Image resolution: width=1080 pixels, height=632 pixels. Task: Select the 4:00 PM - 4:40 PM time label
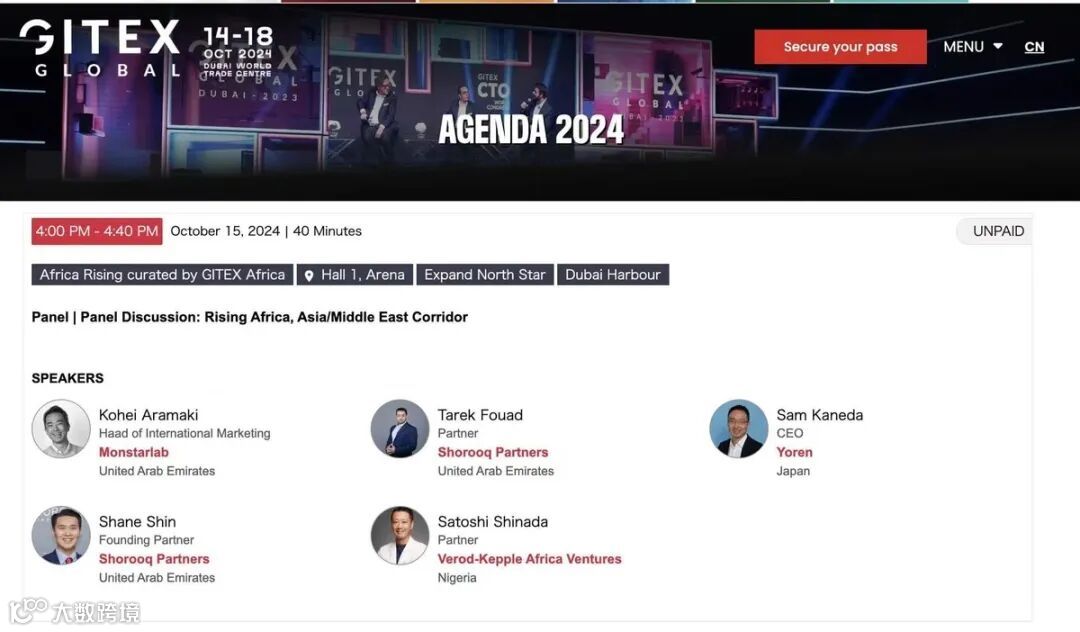[97, 231]
